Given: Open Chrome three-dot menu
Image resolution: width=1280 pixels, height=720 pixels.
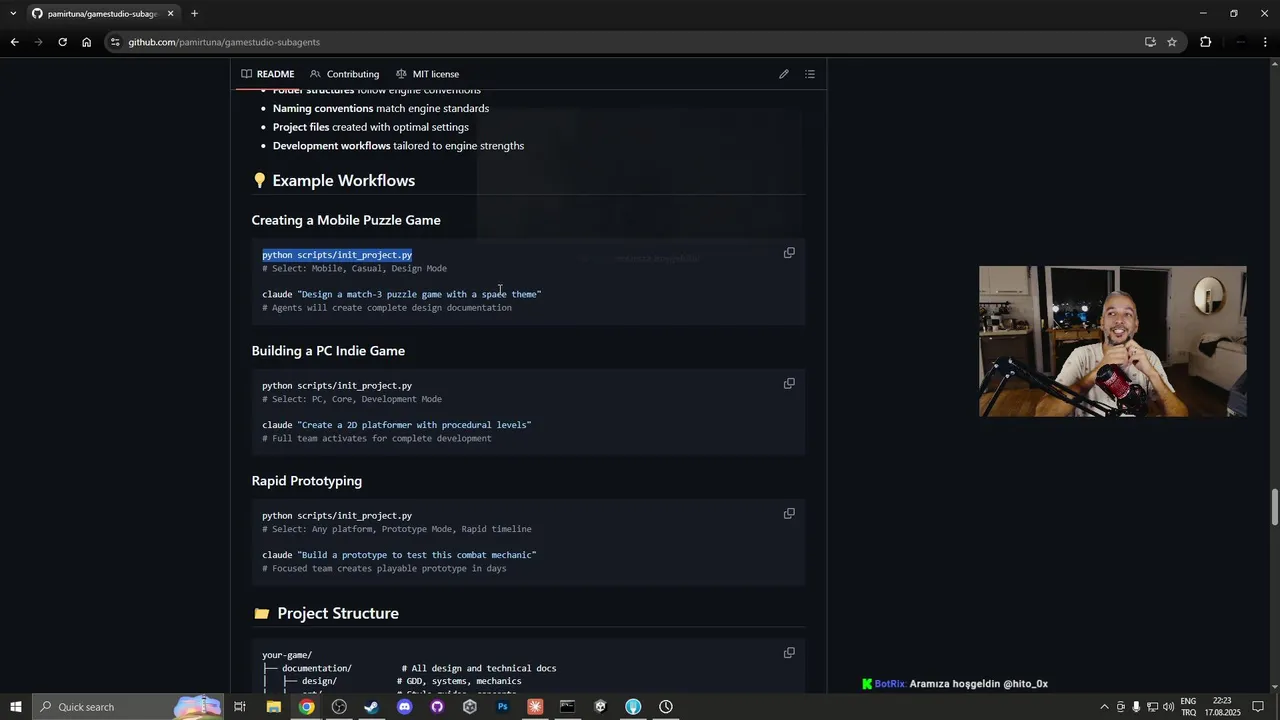Looking at the screenshot, I should point(1266,42).
